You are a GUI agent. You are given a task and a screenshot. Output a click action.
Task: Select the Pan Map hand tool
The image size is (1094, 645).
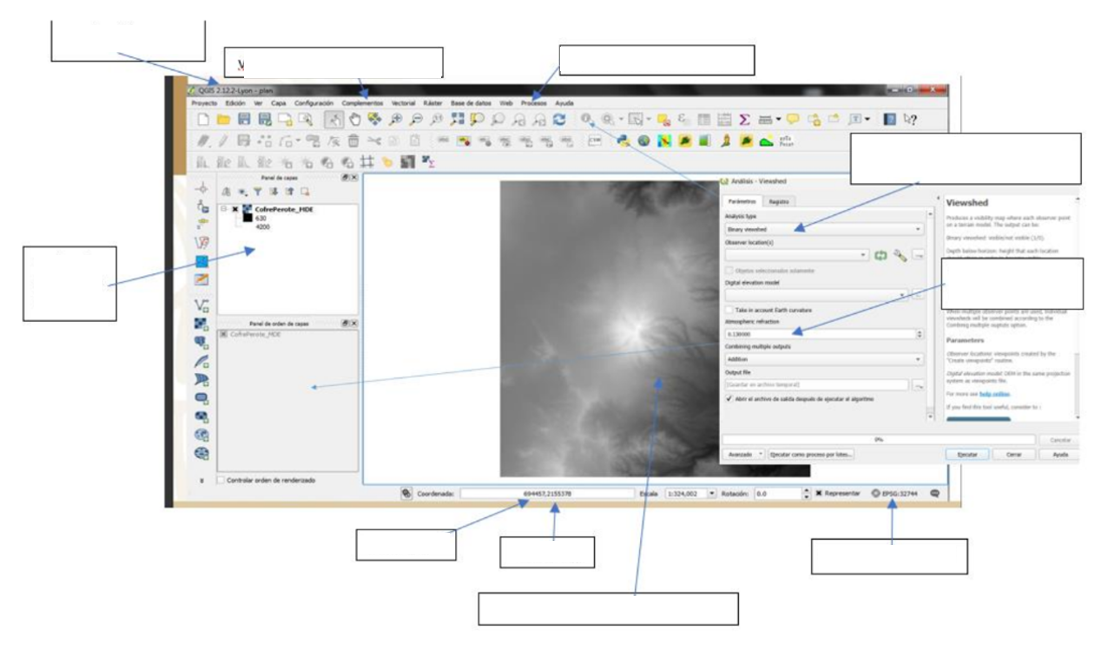(354, 119)
